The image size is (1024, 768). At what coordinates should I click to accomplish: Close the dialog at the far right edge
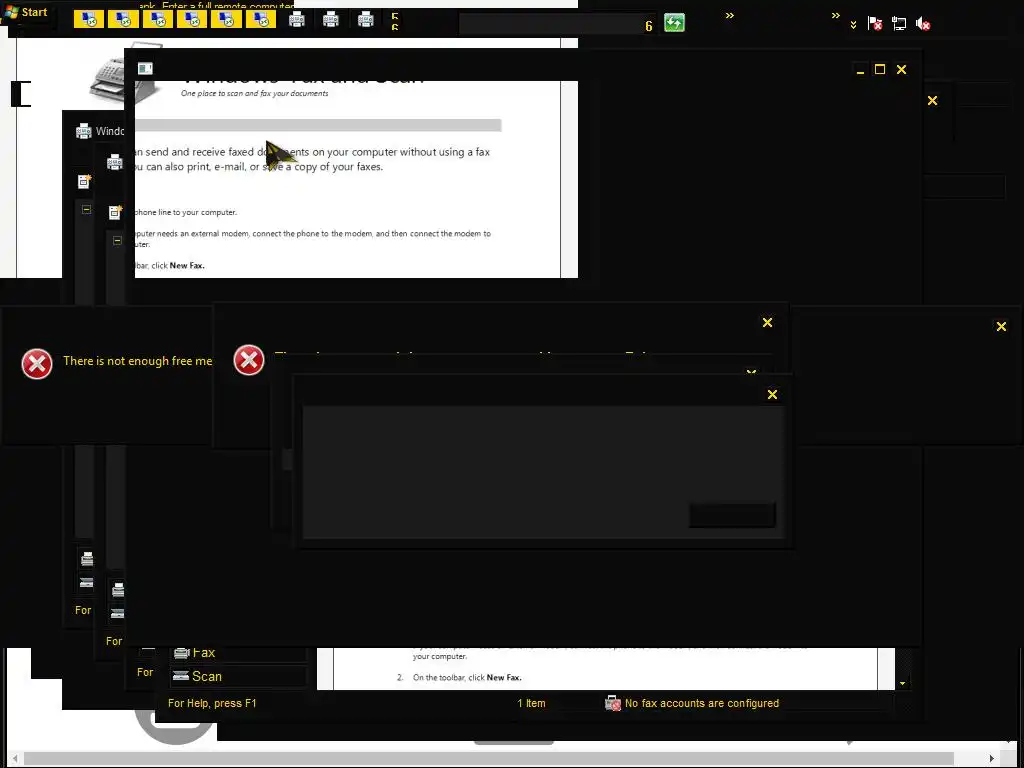pyautogui.click(x=1001, y=326)
